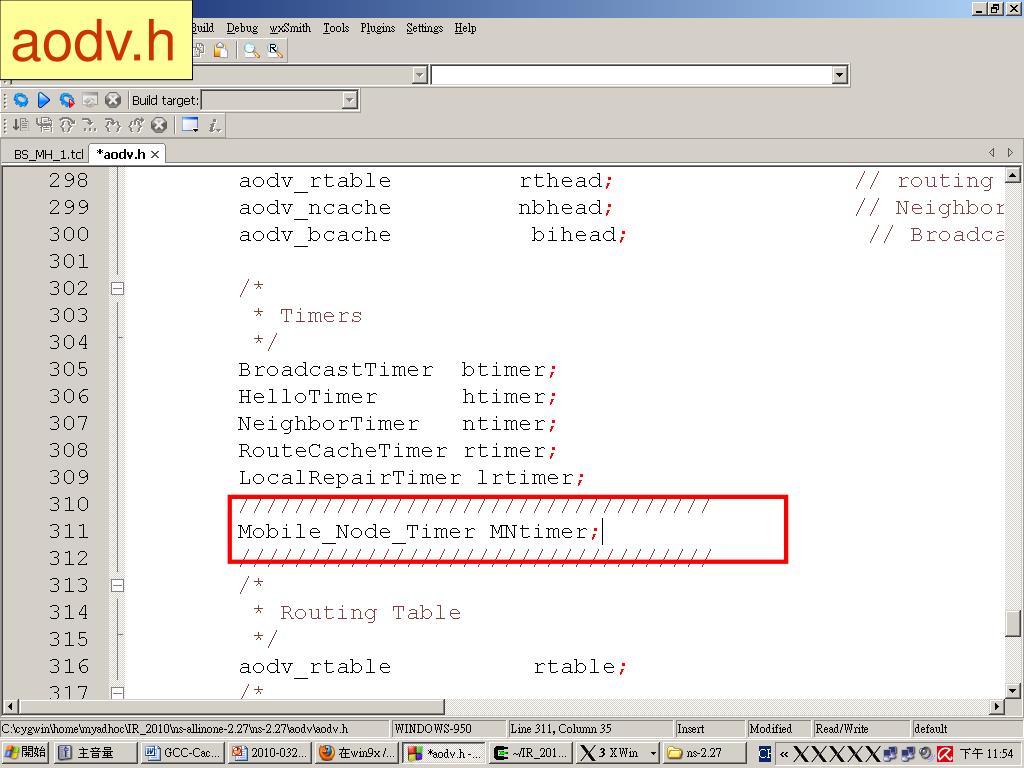Close the *aodv.h tab with X
Viewport: 1024px width, 768px height.
click(x=155, y=155)
